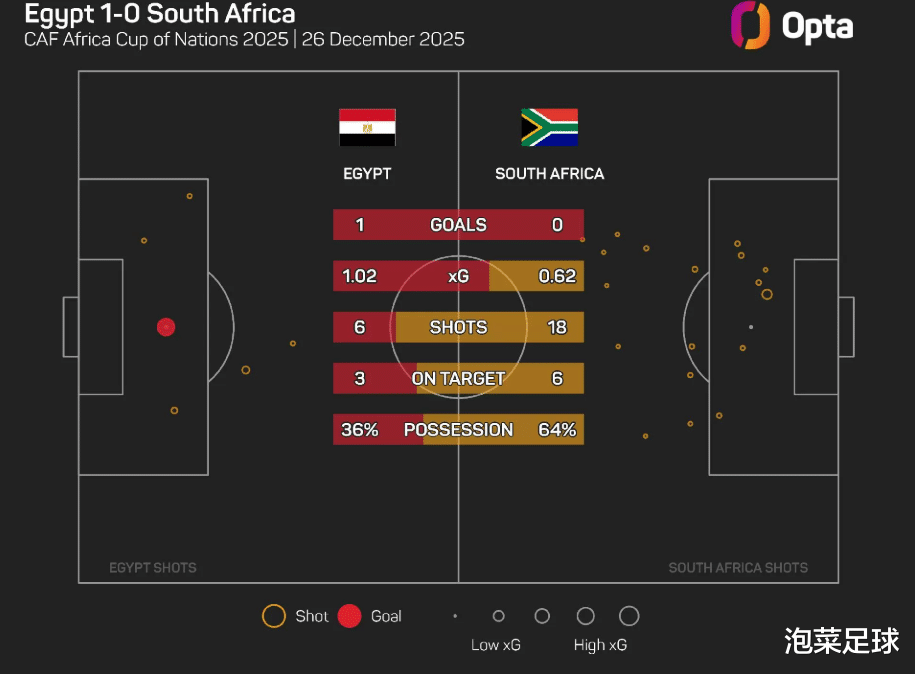Click the EGYPT team name
915x674 pixels.
(367, 174)
